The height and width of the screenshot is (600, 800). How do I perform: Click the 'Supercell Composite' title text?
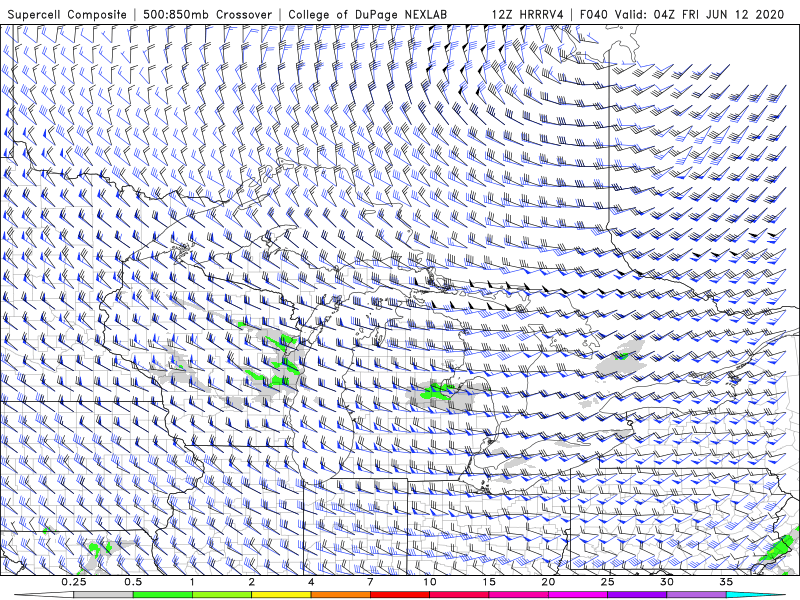67,14
